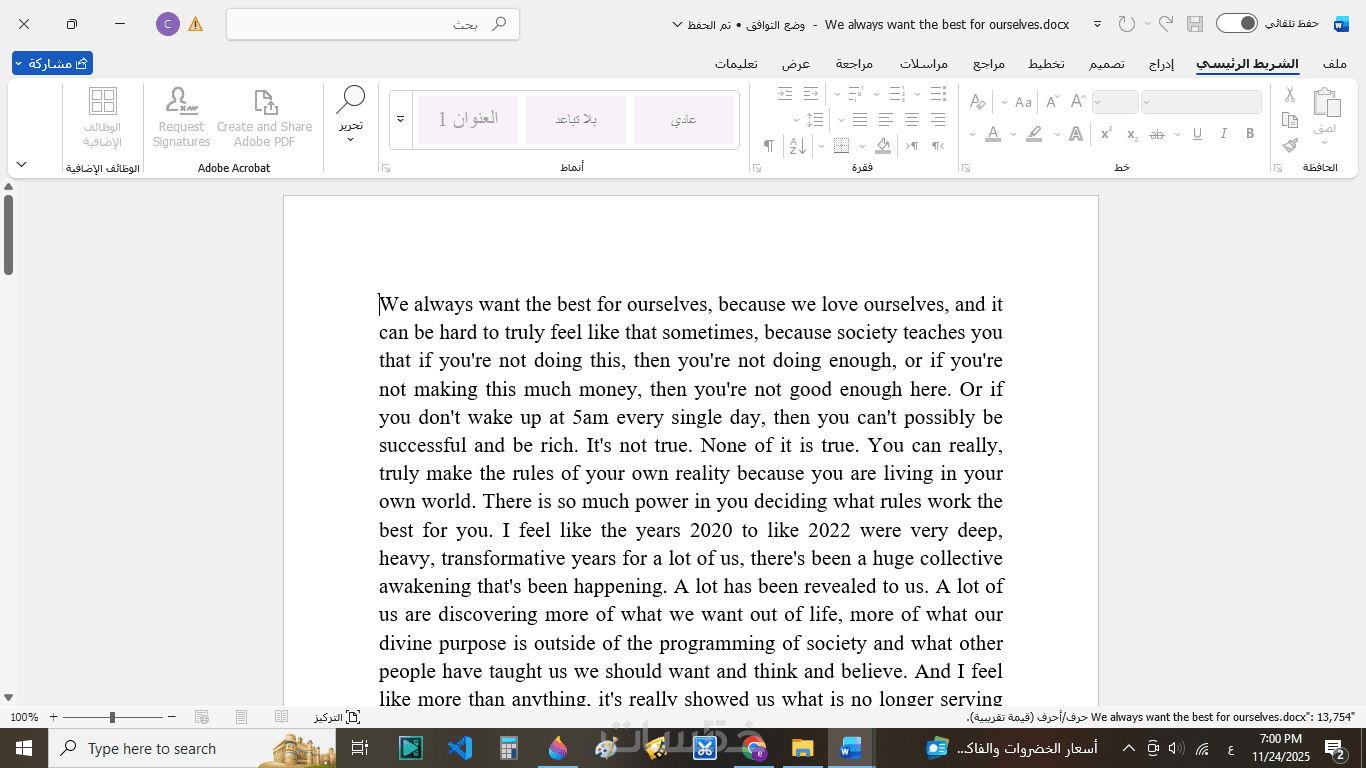The height and width of the screenshot is (768, 1366).
Task: Clear all formatting with eraser A icon
Action: 978,101
